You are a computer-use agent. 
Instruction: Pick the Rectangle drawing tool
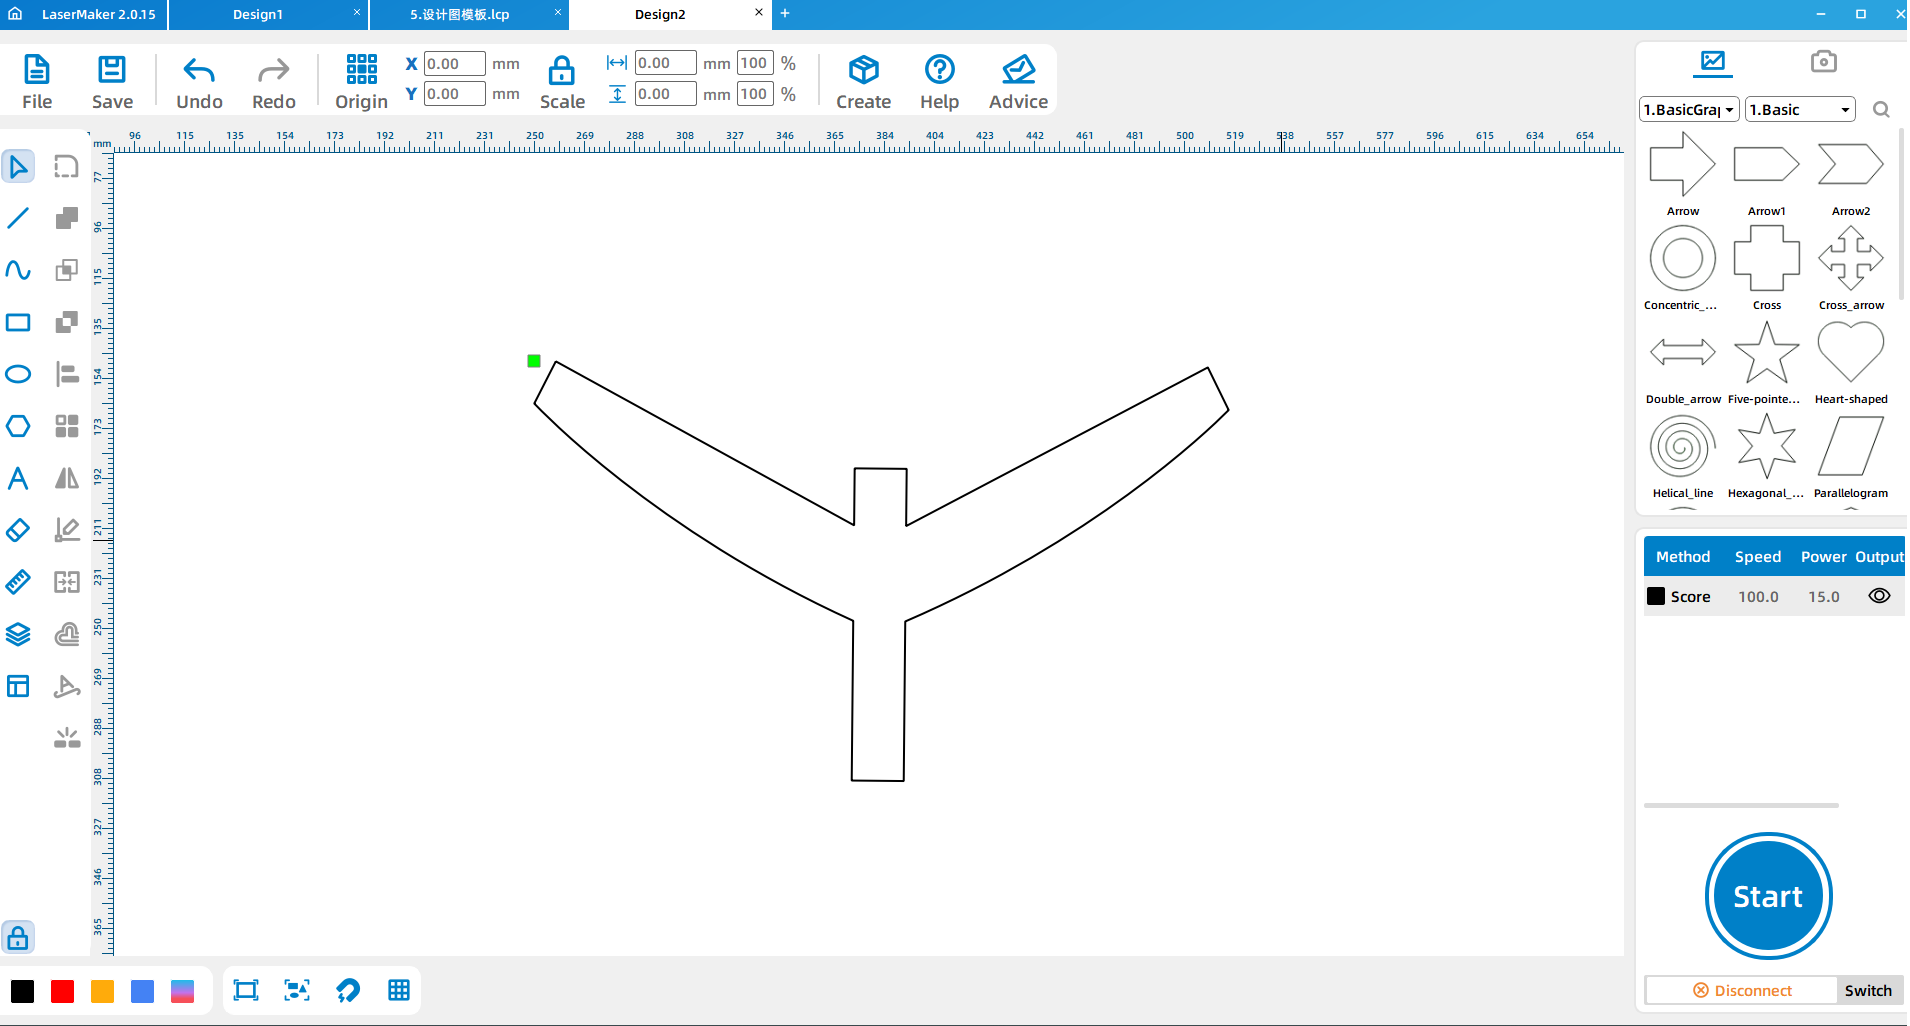18,322
